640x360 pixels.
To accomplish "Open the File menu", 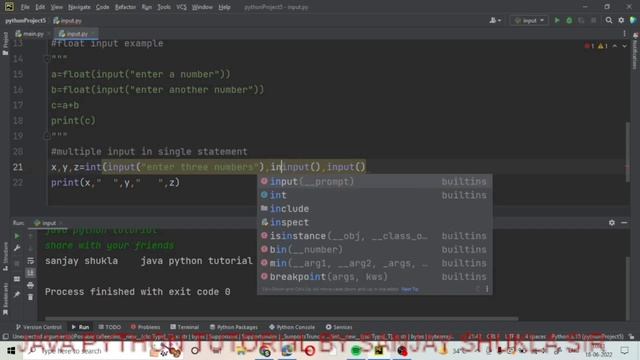I will (x=25, y=7).
